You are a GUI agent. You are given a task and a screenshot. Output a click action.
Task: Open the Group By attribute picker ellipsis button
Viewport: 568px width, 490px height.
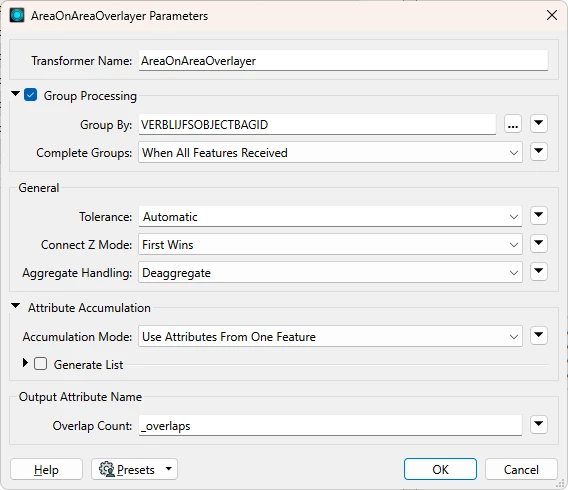coord(513,124)
